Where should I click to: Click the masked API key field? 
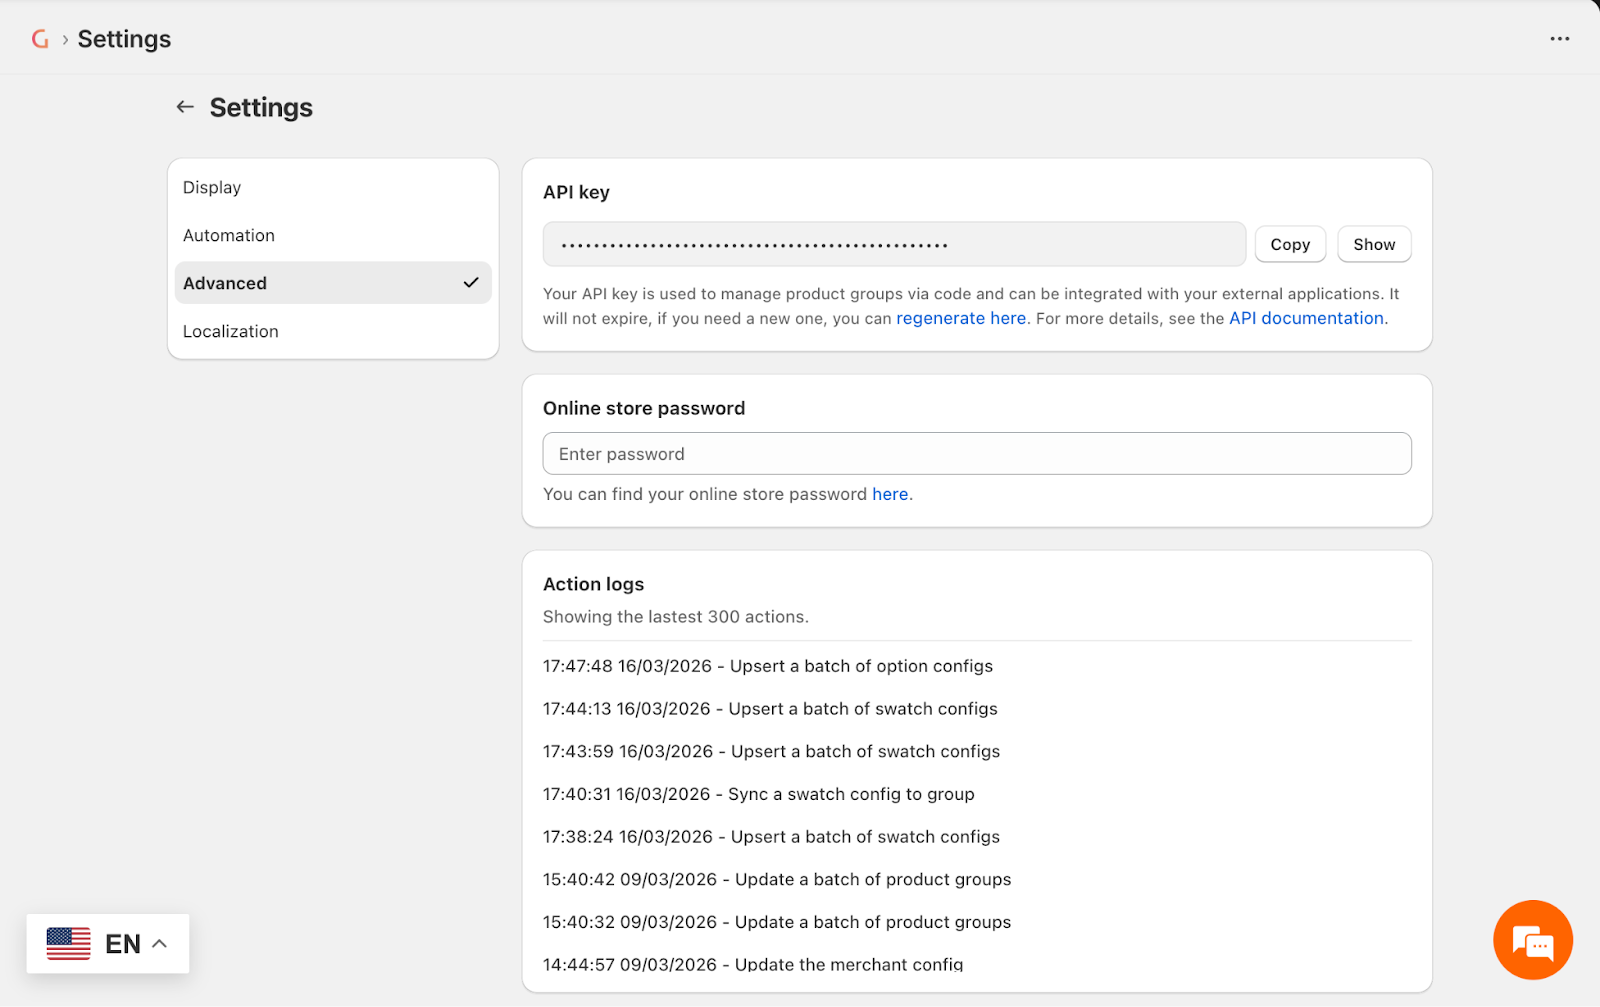pos(894,244)
